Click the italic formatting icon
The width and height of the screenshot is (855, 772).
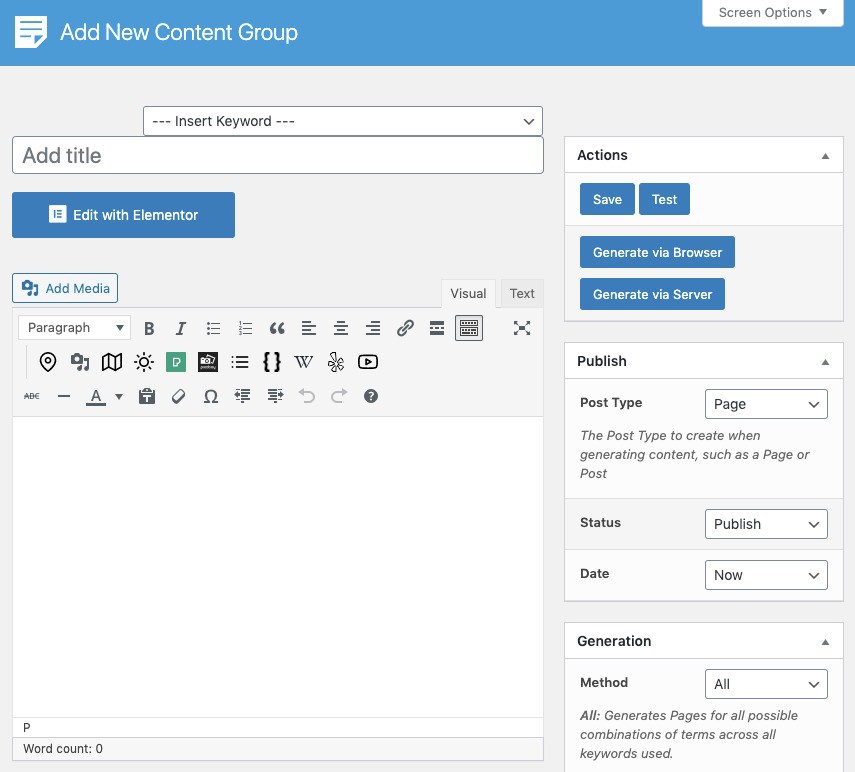pos(181,328)
